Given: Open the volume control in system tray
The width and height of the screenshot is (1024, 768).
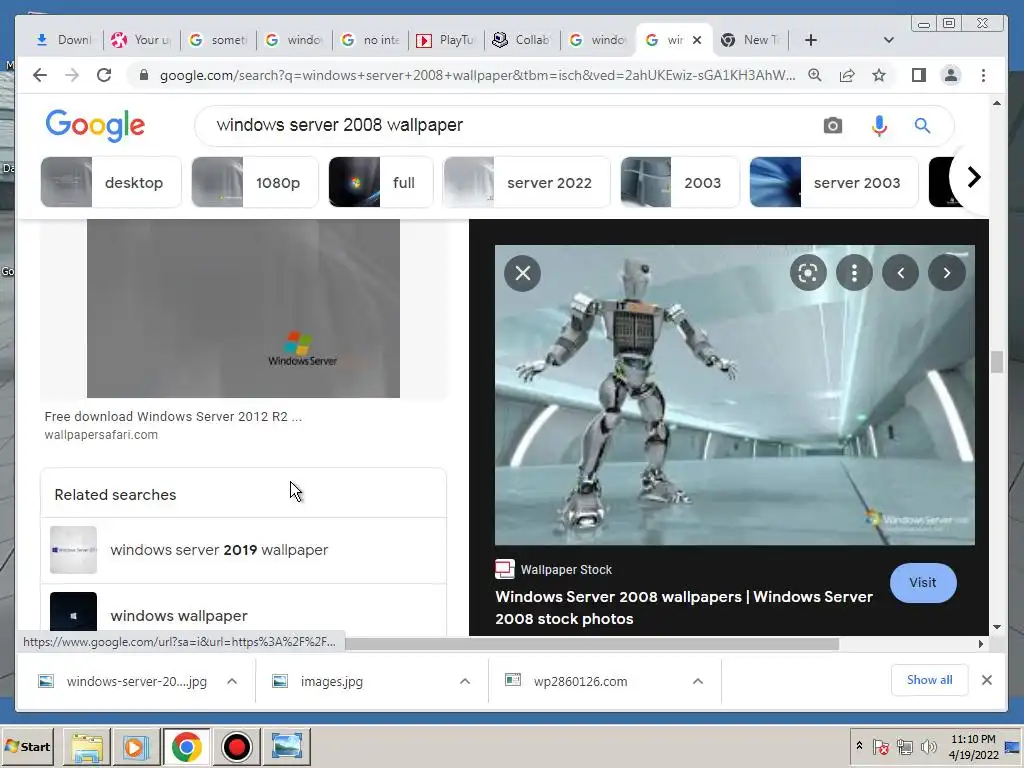Looking at the screenshot, I should pos(928,746).
